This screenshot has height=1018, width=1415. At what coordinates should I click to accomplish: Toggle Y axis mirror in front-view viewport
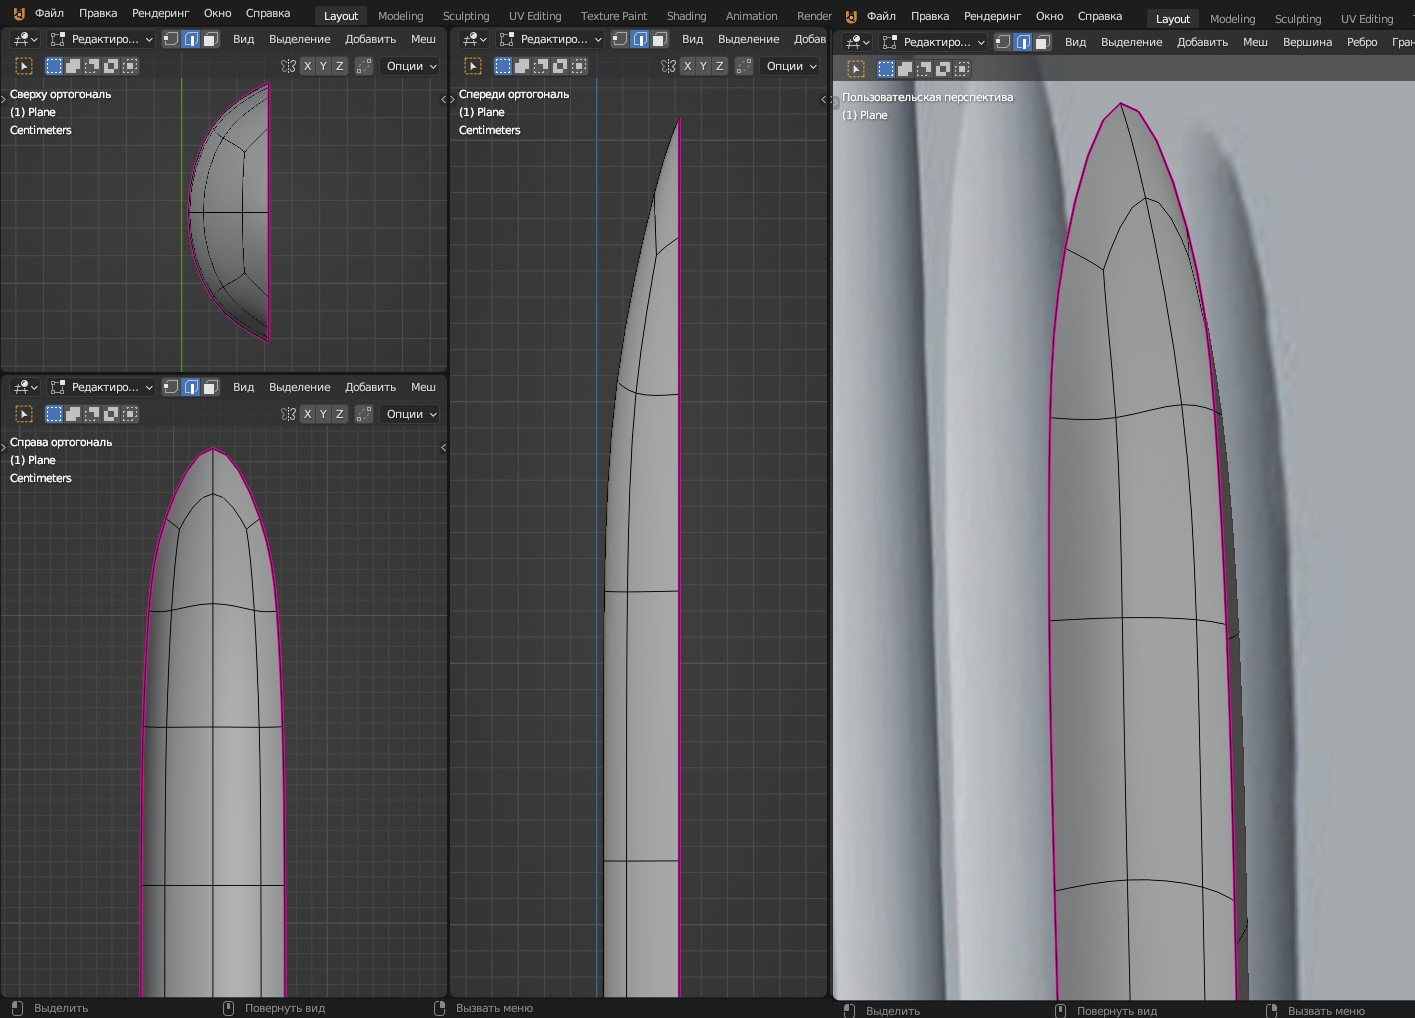point(703,66)
